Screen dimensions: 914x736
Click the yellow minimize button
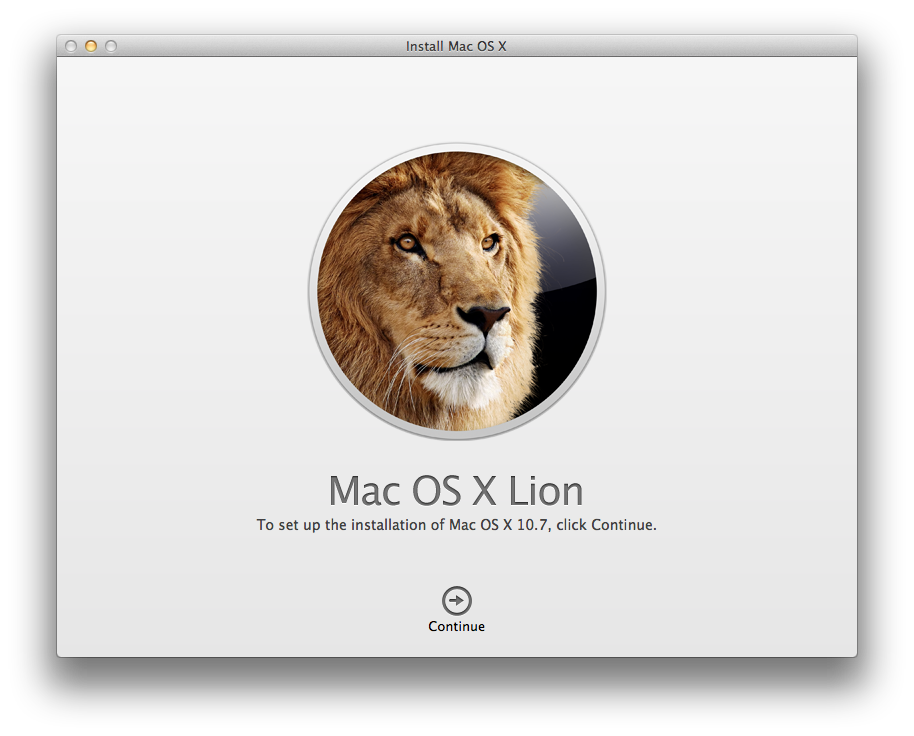point(92,46)
